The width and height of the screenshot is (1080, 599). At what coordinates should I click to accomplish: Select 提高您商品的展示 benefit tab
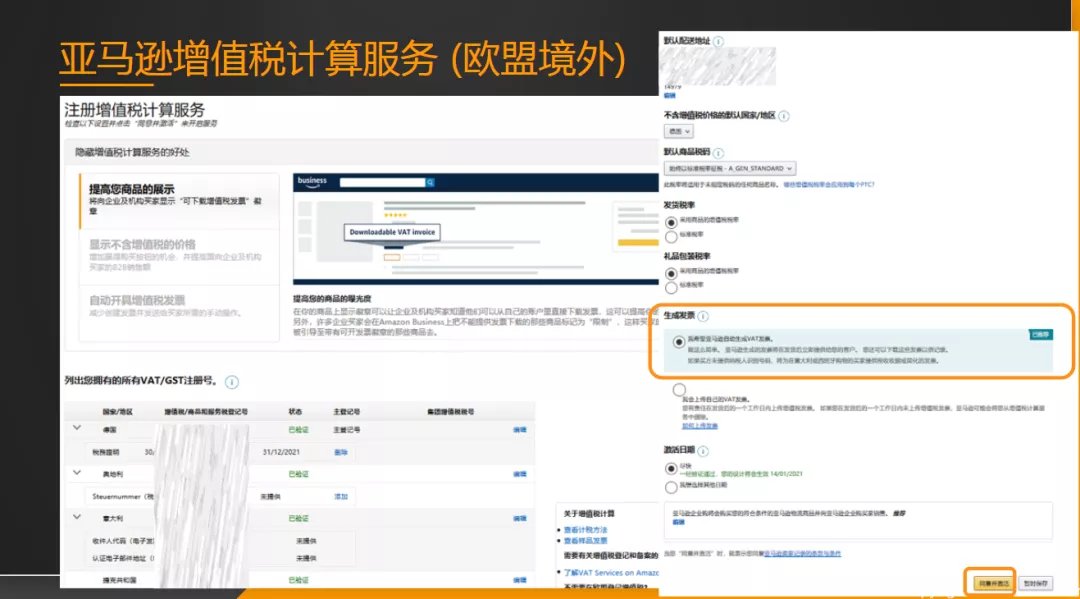coord(180,200)
